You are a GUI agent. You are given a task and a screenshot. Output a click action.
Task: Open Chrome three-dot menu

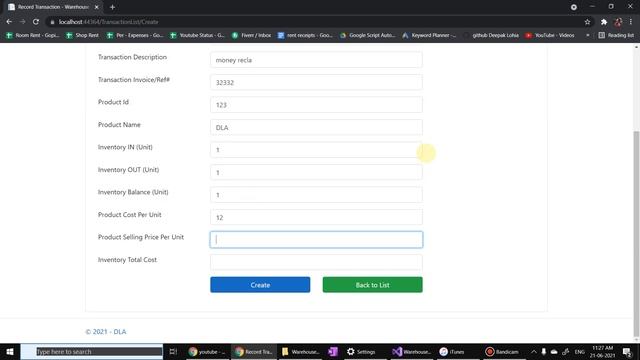click(631, 22)
